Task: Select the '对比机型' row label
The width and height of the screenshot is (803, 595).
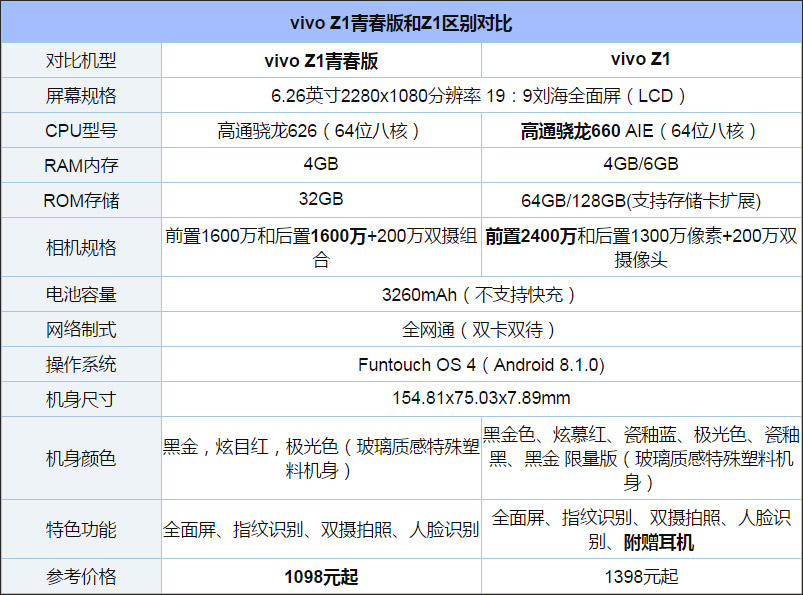Action: tap(81, 60)
